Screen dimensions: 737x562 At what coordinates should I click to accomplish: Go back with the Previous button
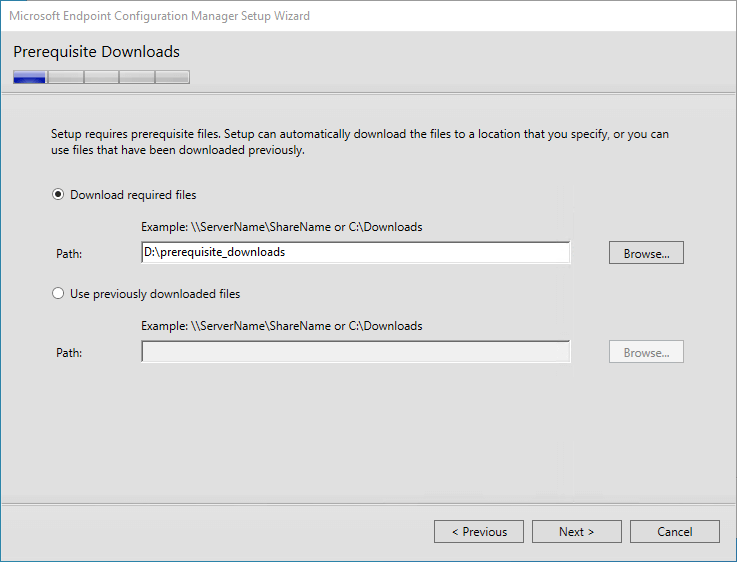[x=479, y=531]
